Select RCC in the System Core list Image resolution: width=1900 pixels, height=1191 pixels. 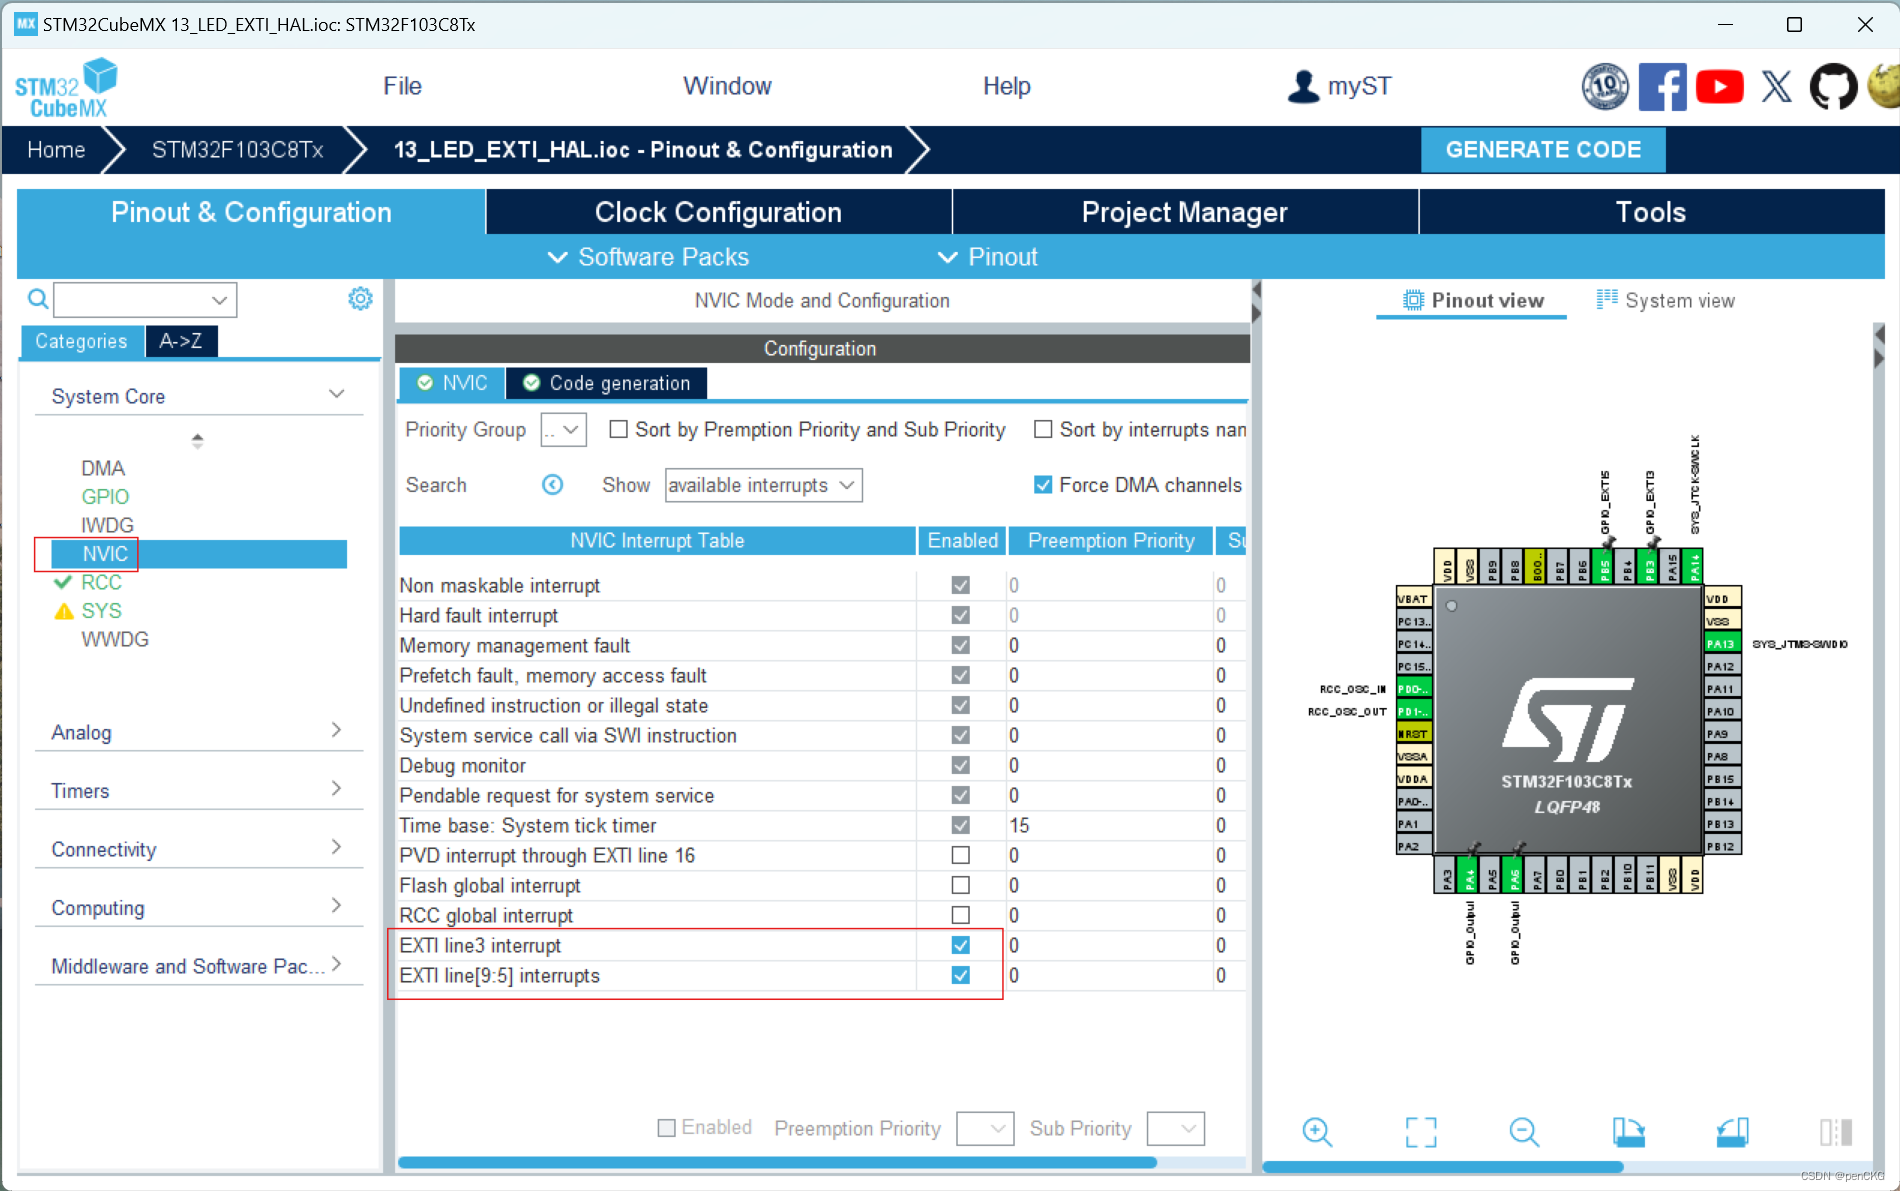[x=101, y=582]
